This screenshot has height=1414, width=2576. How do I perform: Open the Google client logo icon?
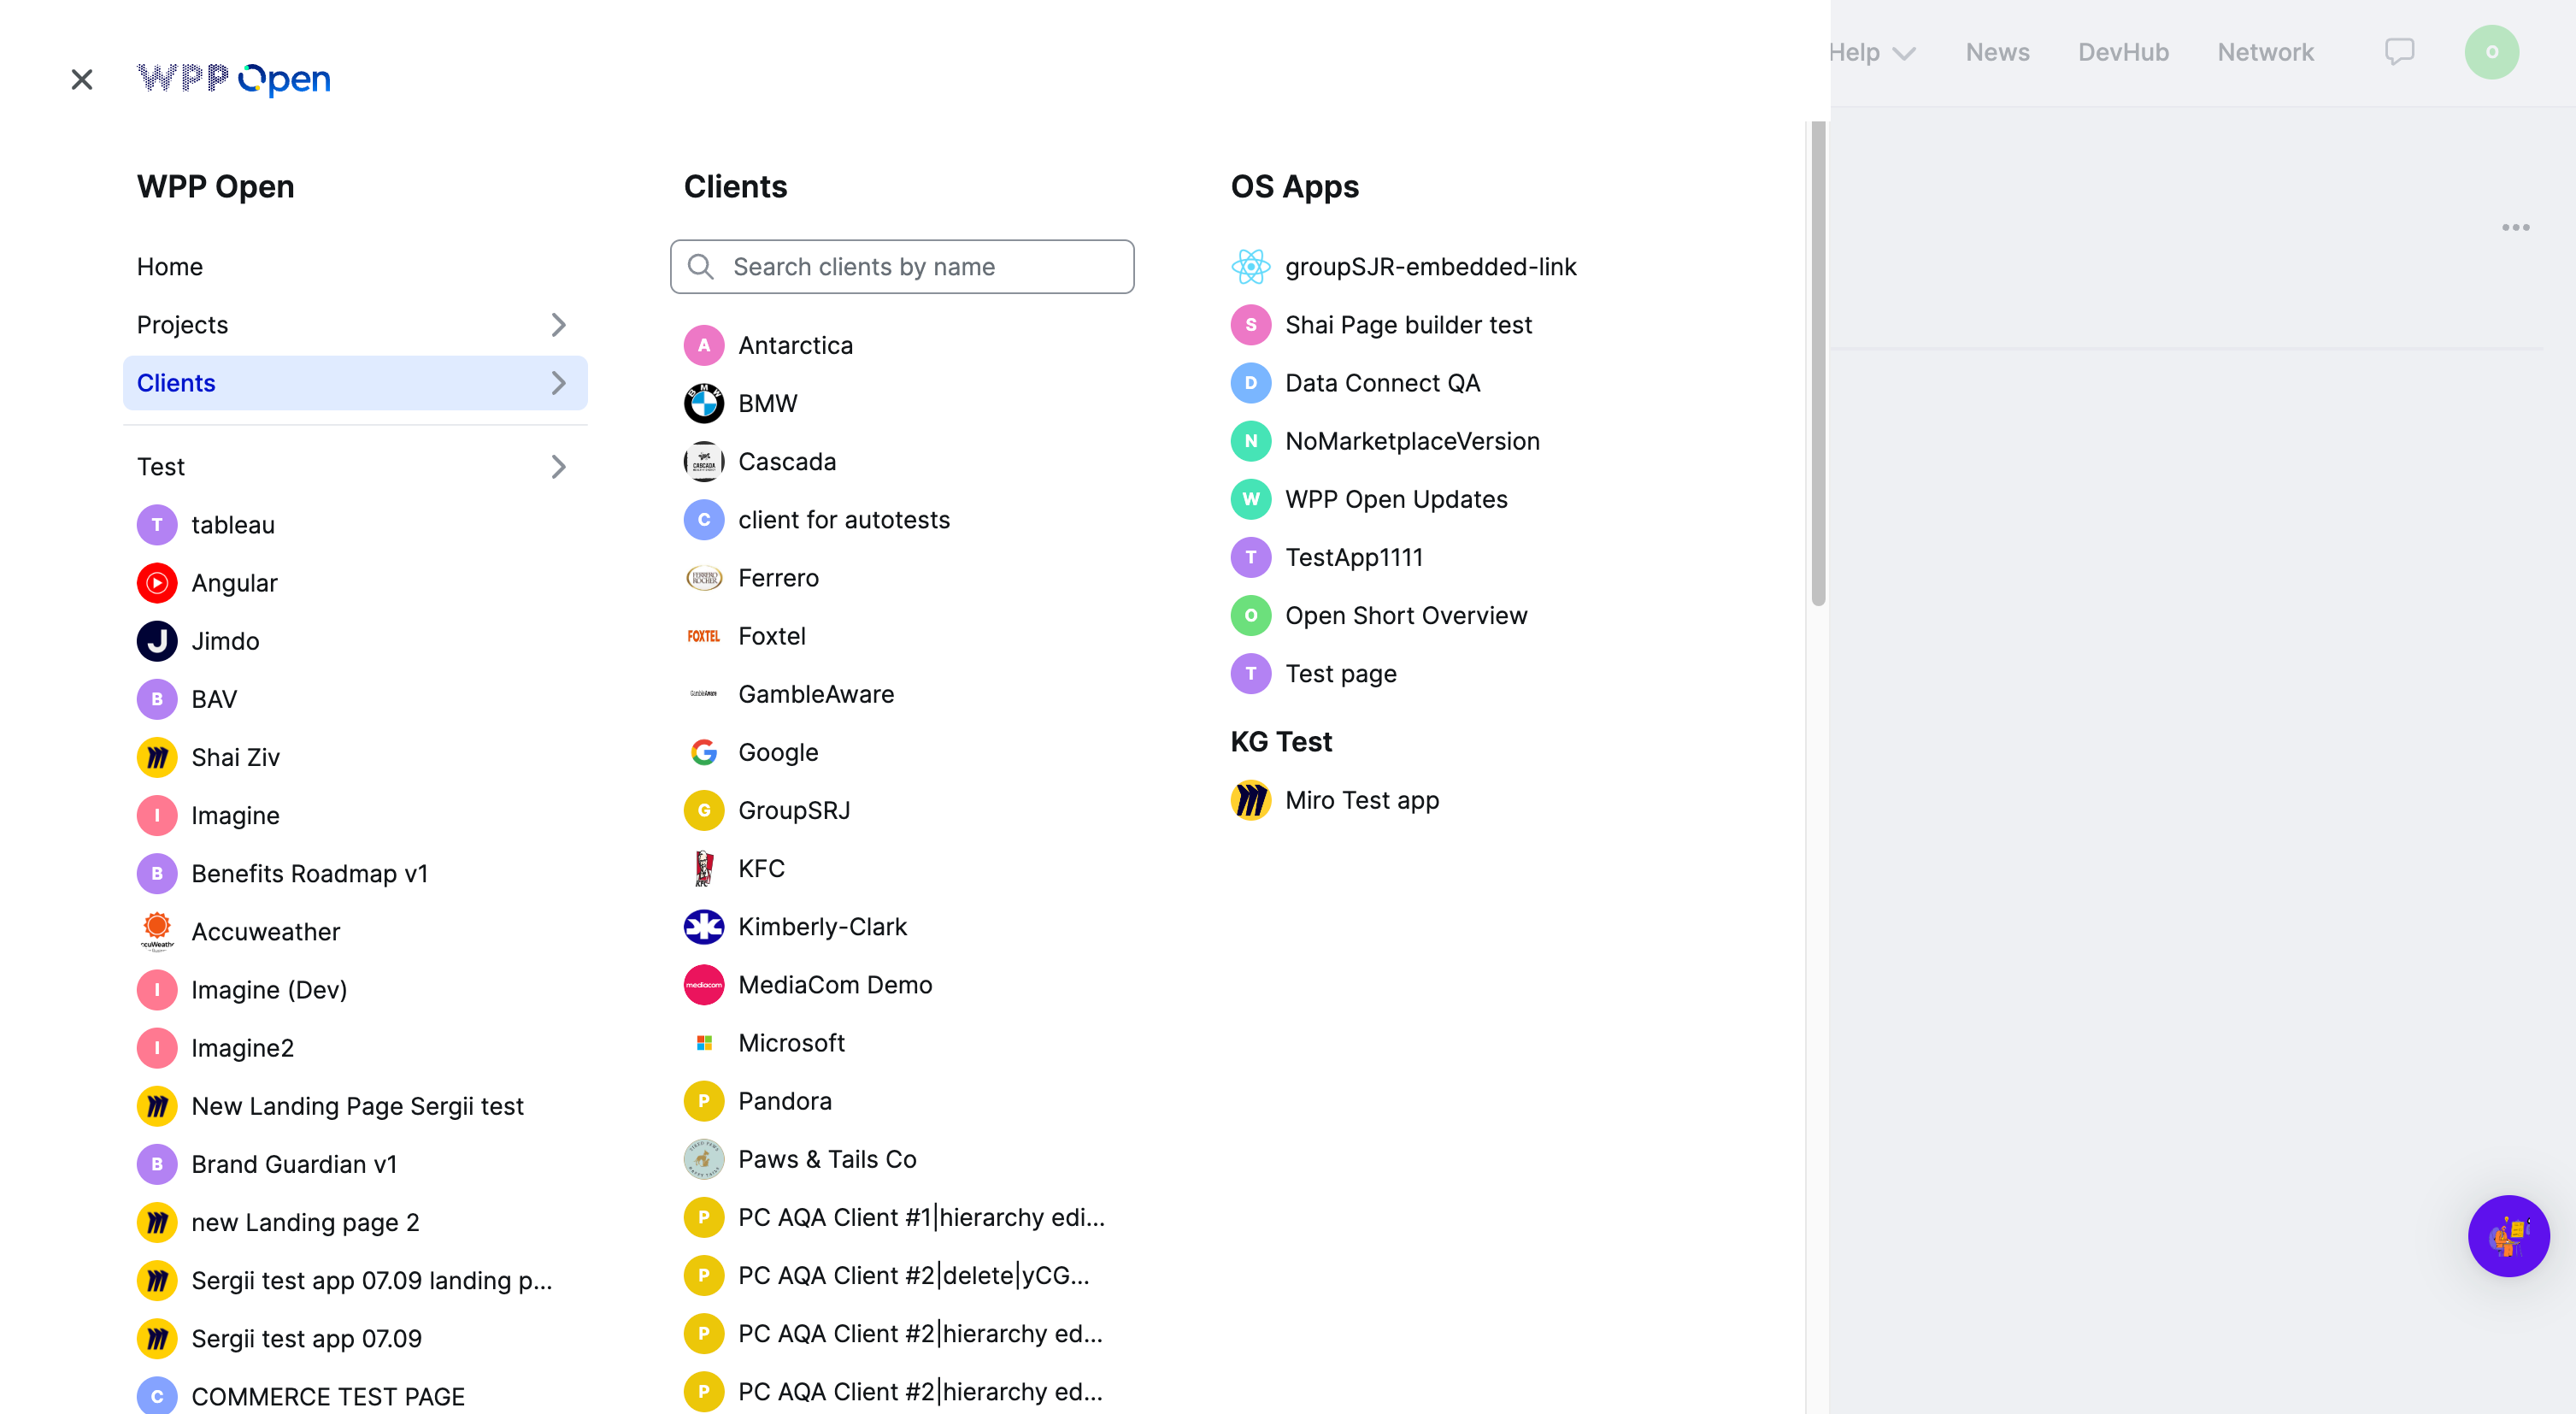tap(703, 752)
